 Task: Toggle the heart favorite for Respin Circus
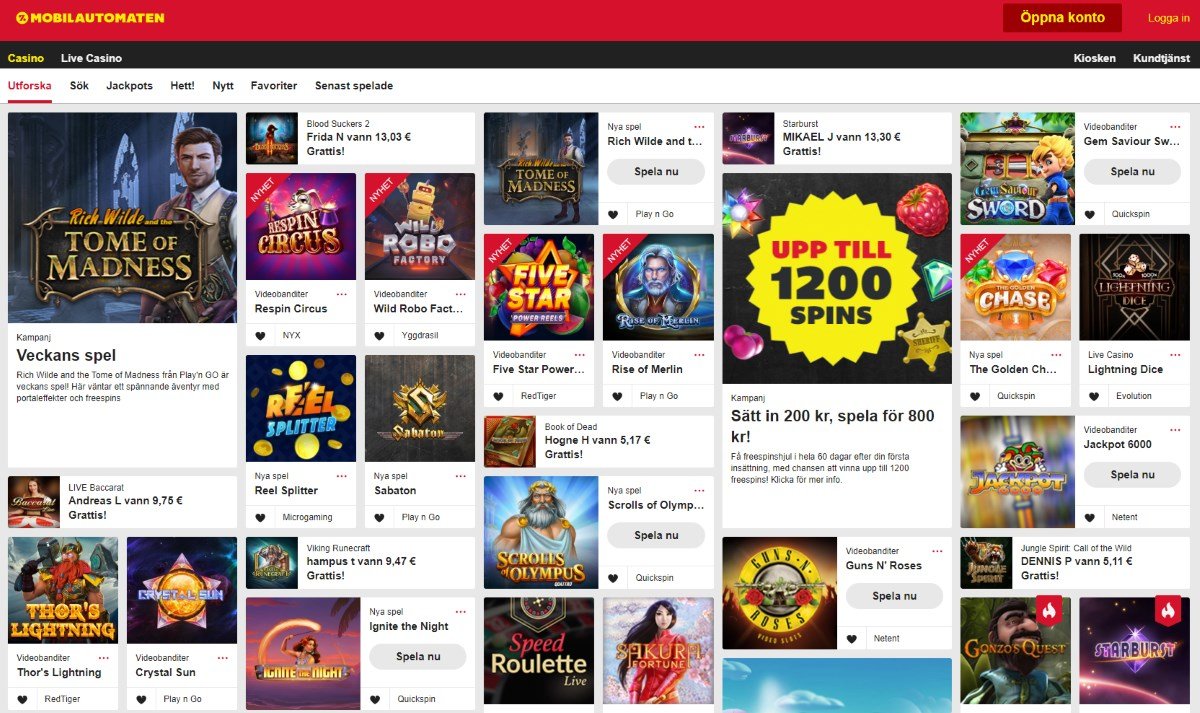pos(261,336)
